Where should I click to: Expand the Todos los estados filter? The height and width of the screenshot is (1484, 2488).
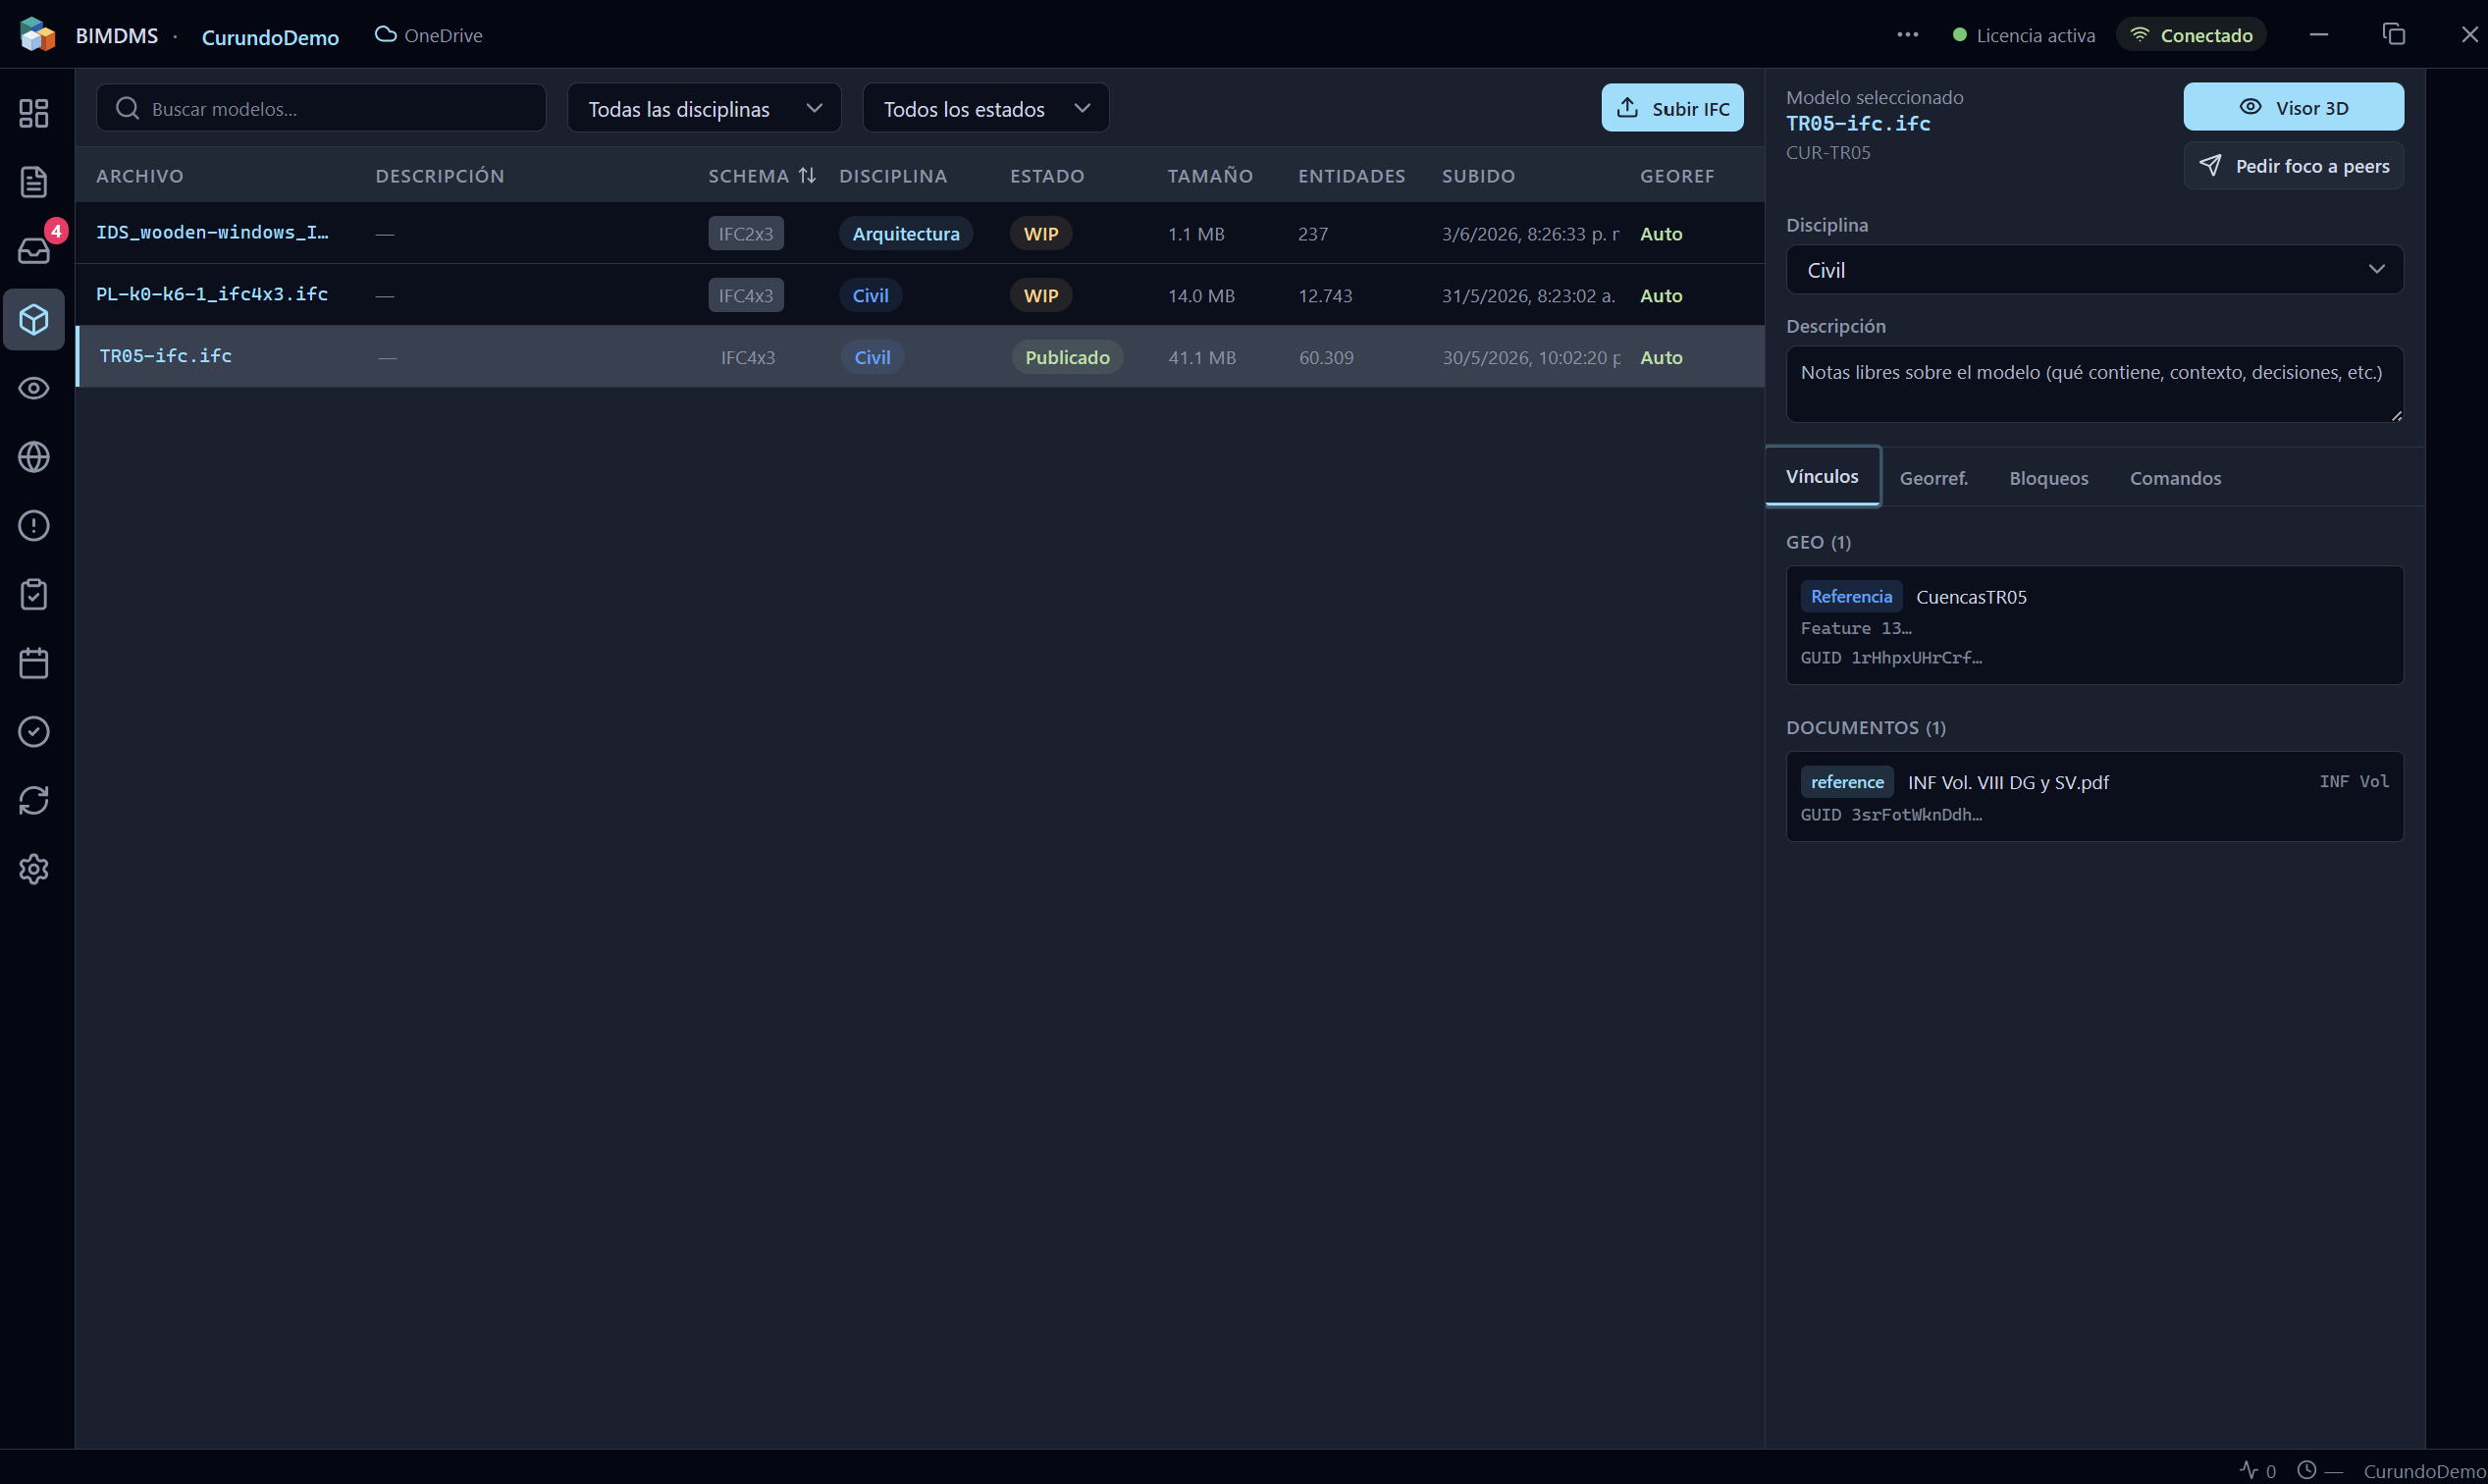pos(985,108)
